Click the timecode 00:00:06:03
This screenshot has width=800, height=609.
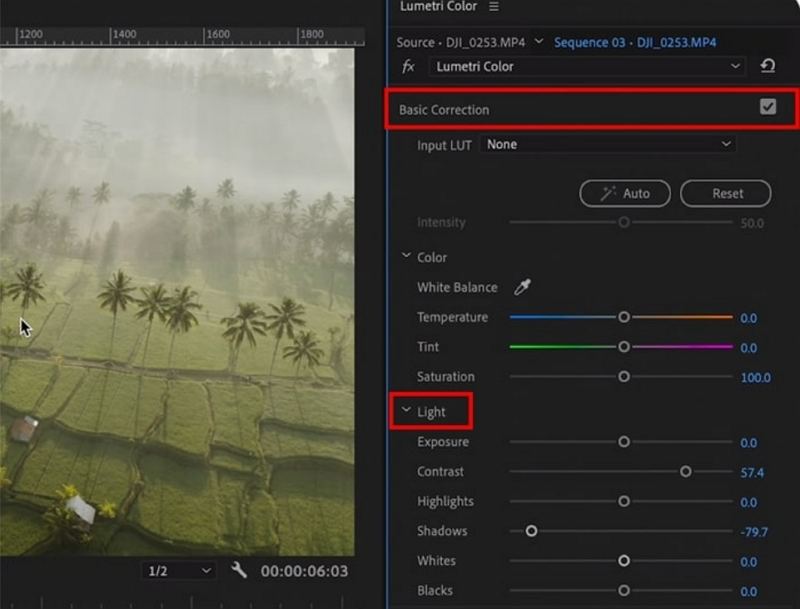pyautogui.click(x=304, y=571)
